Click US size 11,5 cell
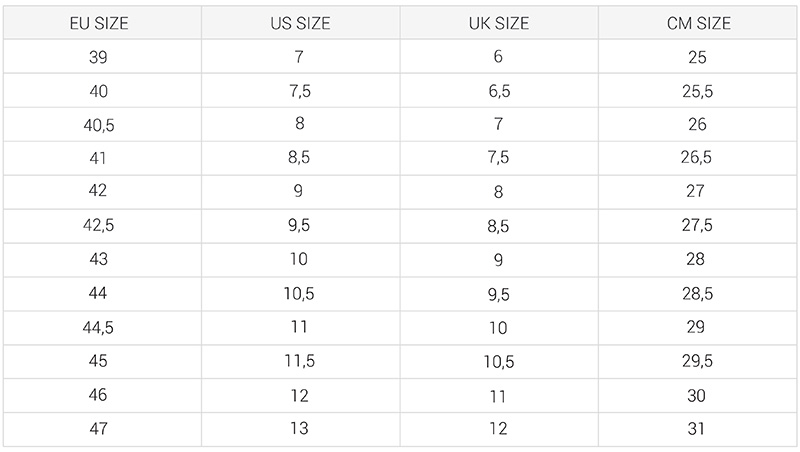800x452 pixels. pos(301,361)
